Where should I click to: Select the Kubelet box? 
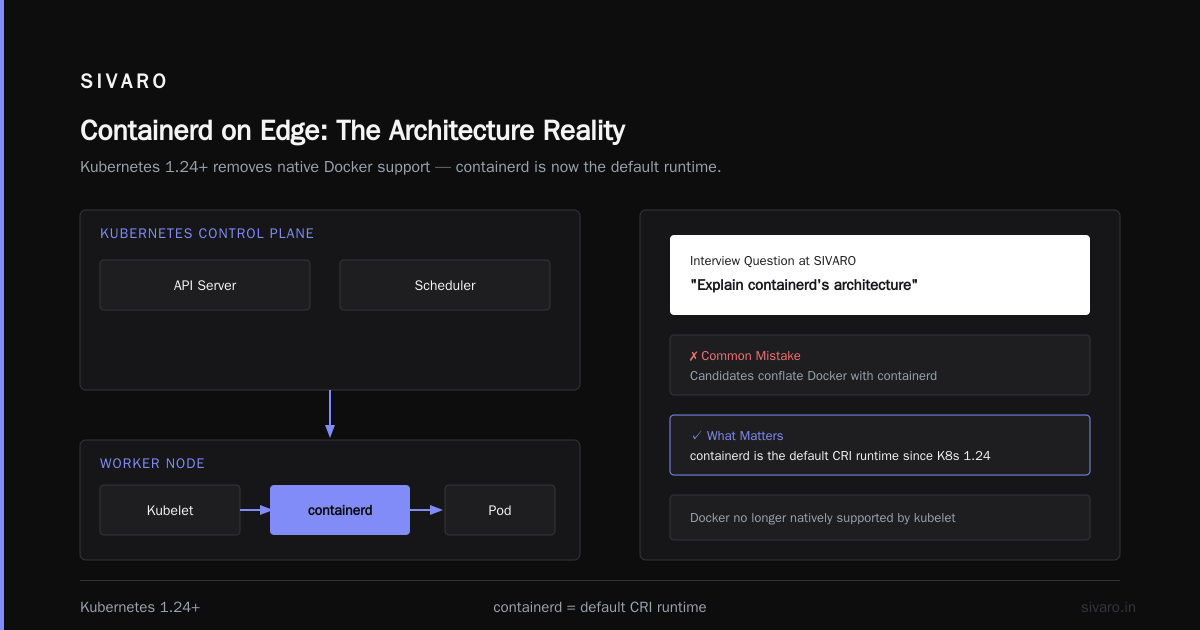point(170,510)
